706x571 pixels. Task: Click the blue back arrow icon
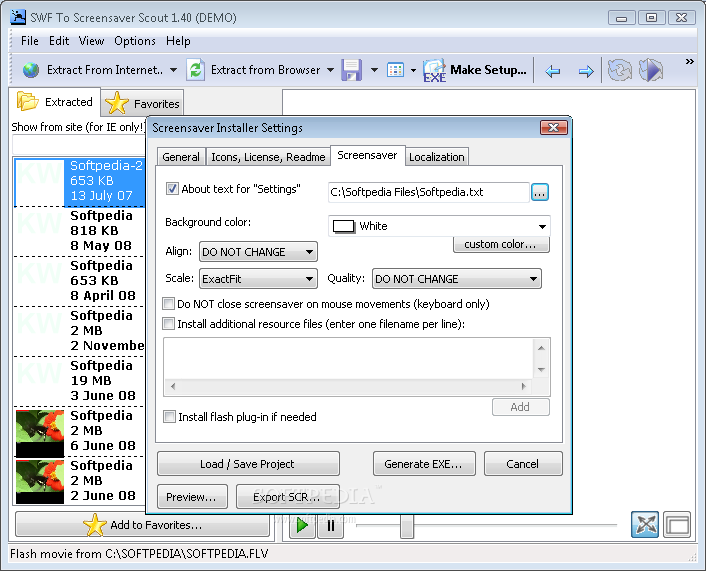[552, 71]
